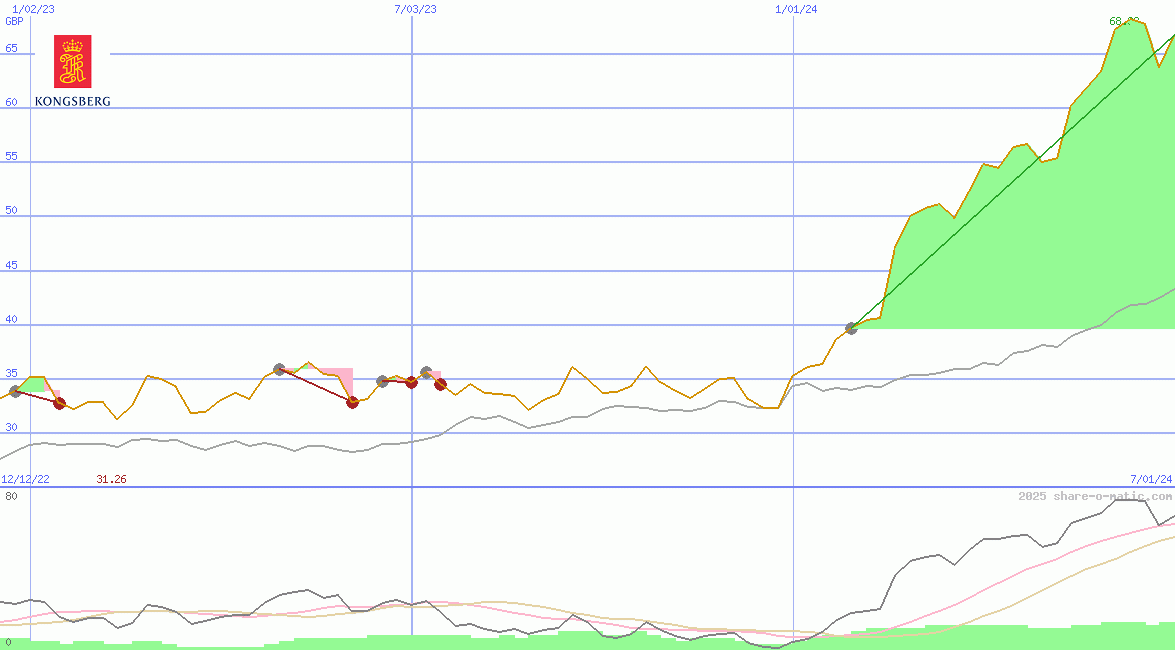Click the 50 price axis label
The width and height of the screenshot is (1175, 650).
(x=12, y=210)
